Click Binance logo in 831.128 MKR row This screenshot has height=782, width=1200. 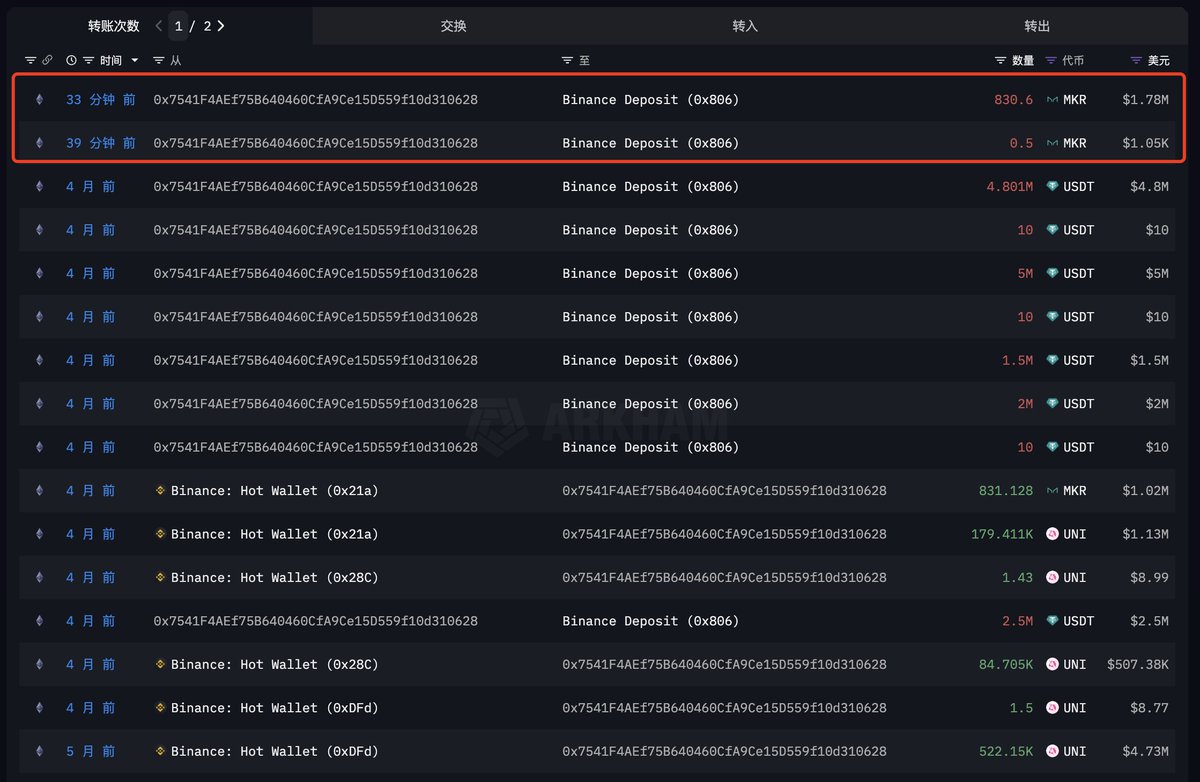[x=160, y=491]
